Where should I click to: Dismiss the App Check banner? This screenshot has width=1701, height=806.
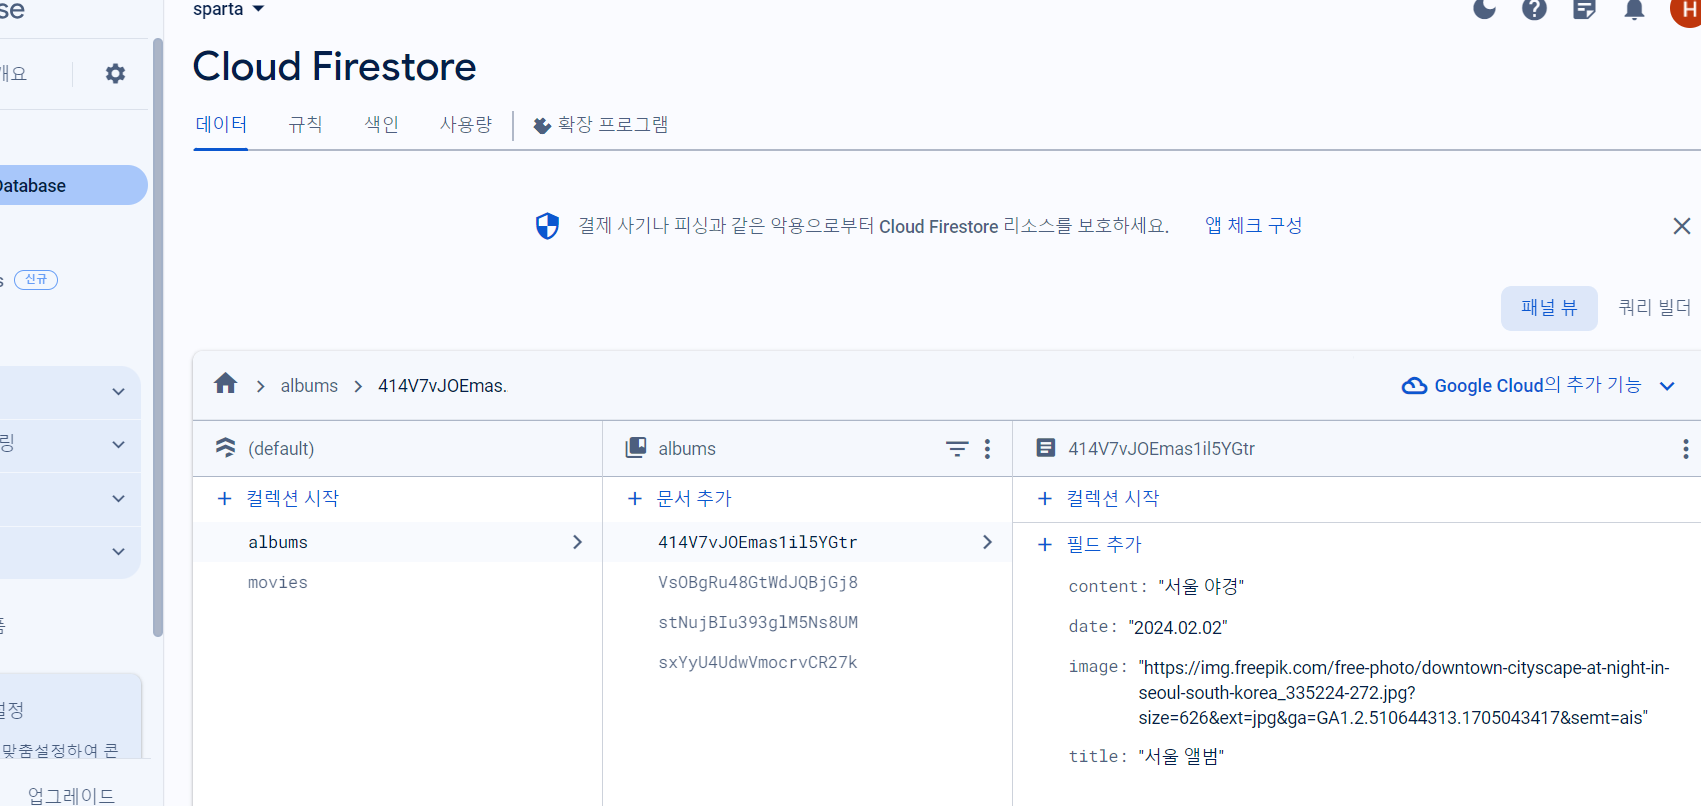click(1682, 226)
